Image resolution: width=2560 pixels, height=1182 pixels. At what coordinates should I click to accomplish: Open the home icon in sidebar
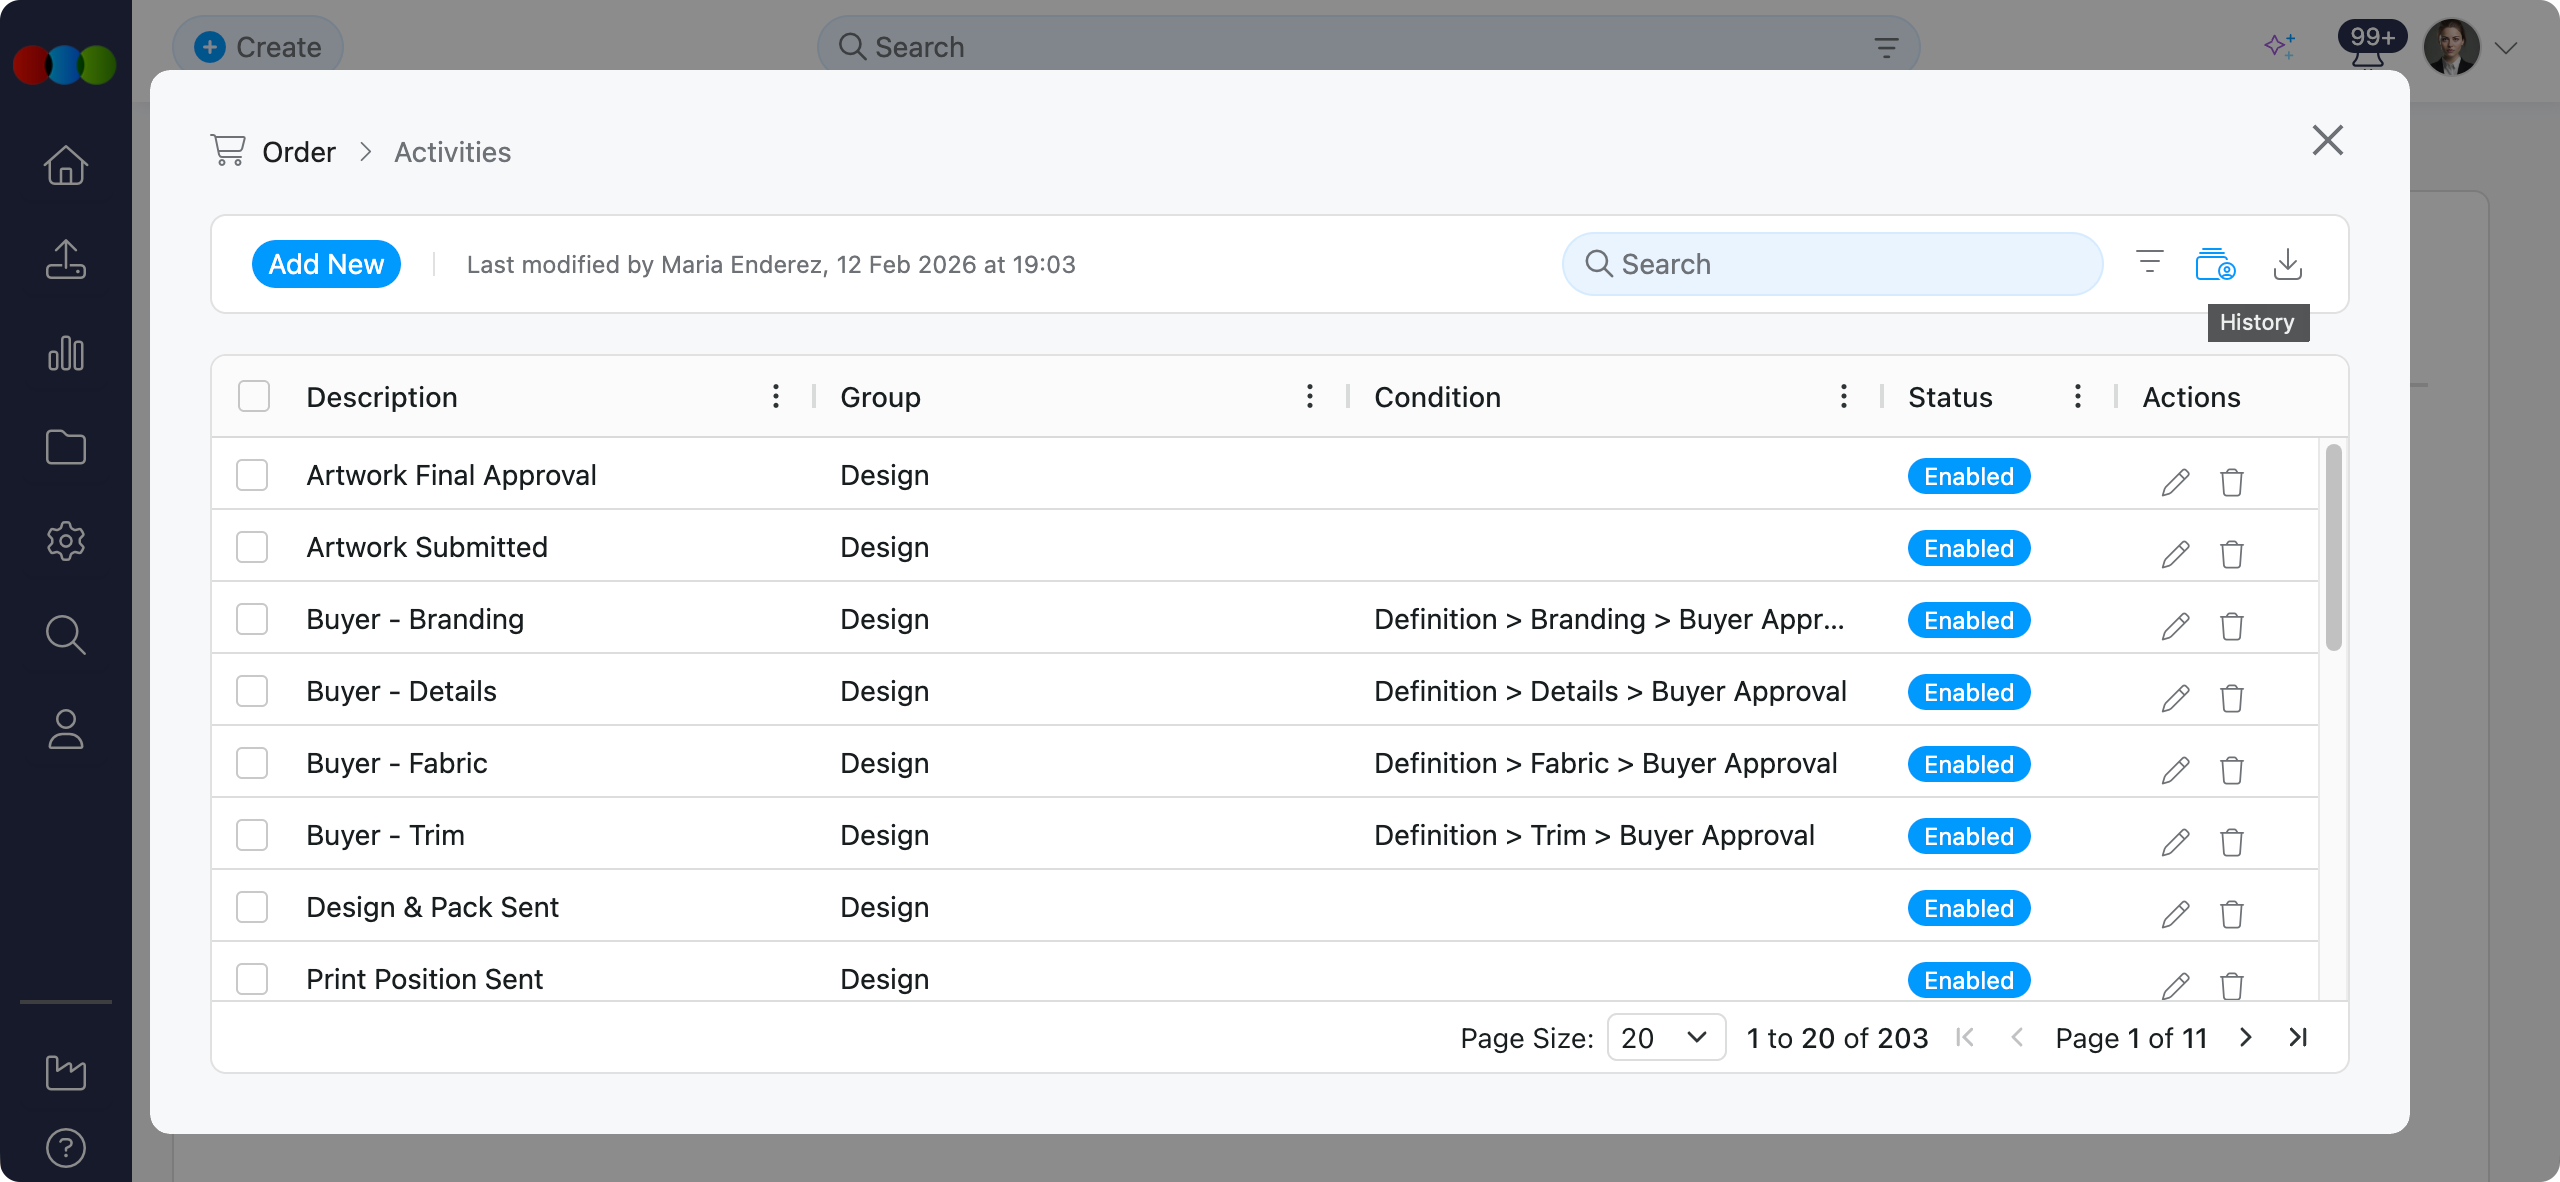[66, 166]
